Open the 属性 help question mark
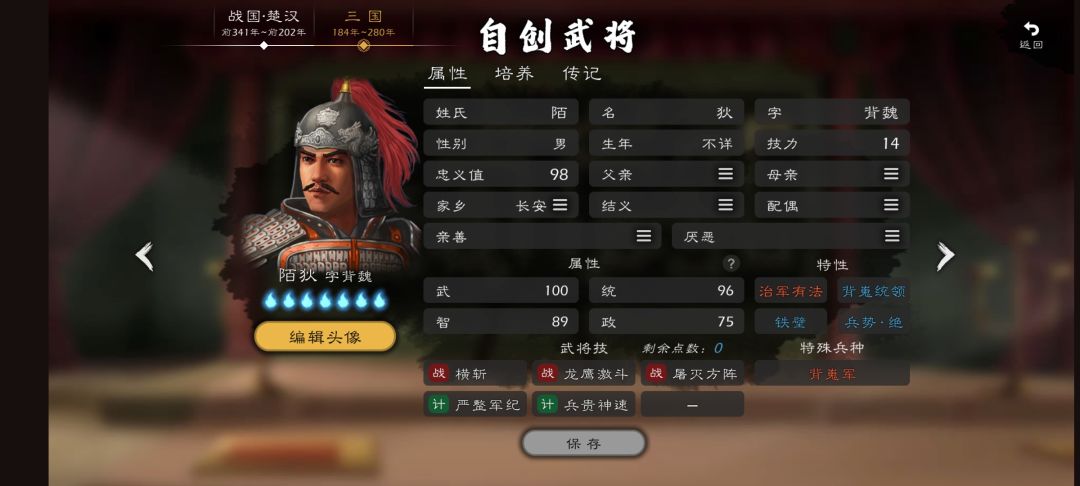The height and width of the screenshot is (486, 1080). tap(731, 264)
